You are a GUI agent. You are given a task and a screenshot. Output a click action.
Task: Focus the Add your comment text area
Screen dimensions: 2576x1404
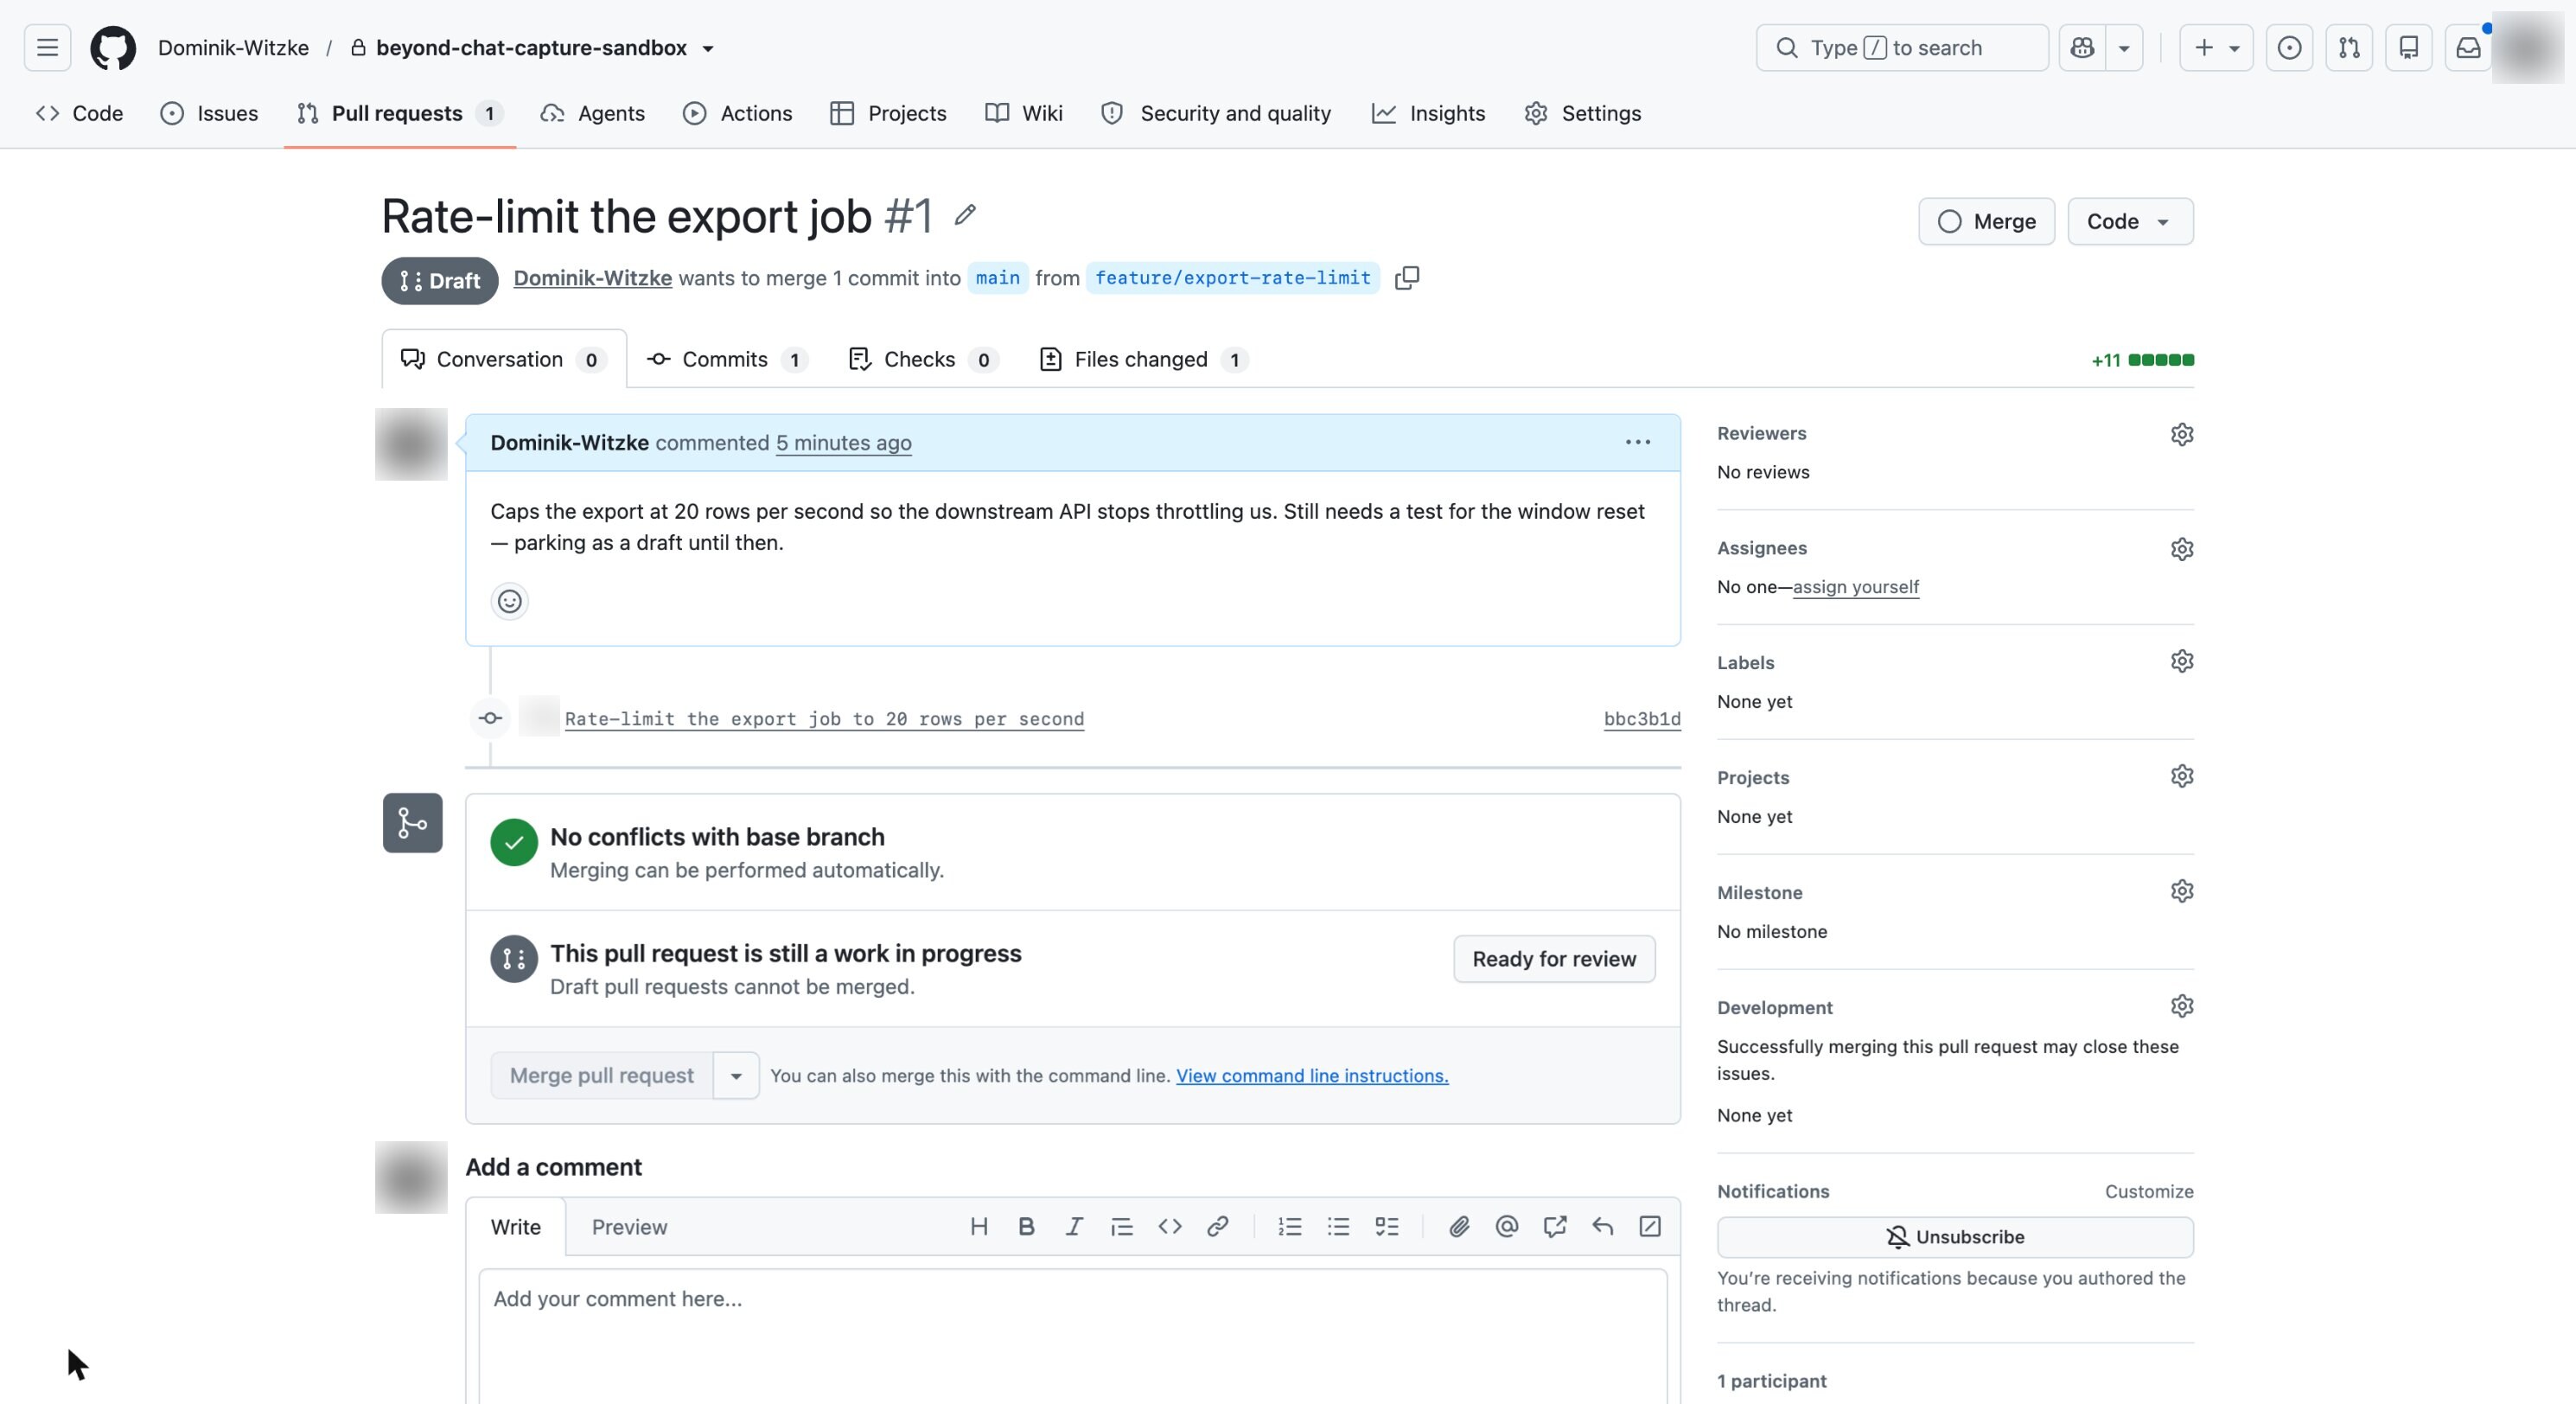(1073, 1336)
